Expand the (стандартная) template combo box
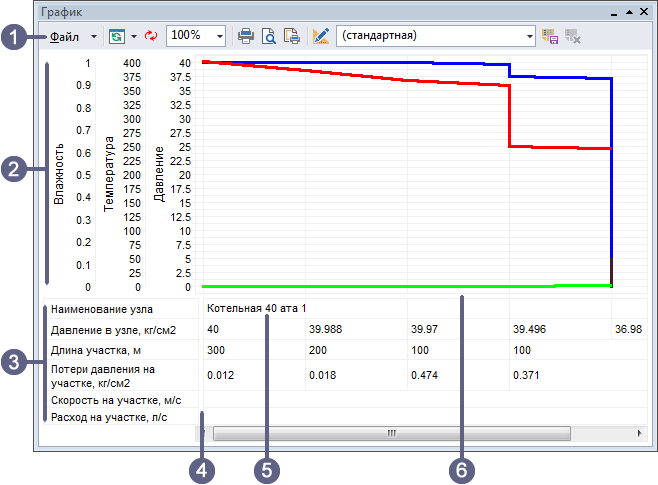Image resolution: width=658 pixels, height=485 pixels. pos(530,36)
